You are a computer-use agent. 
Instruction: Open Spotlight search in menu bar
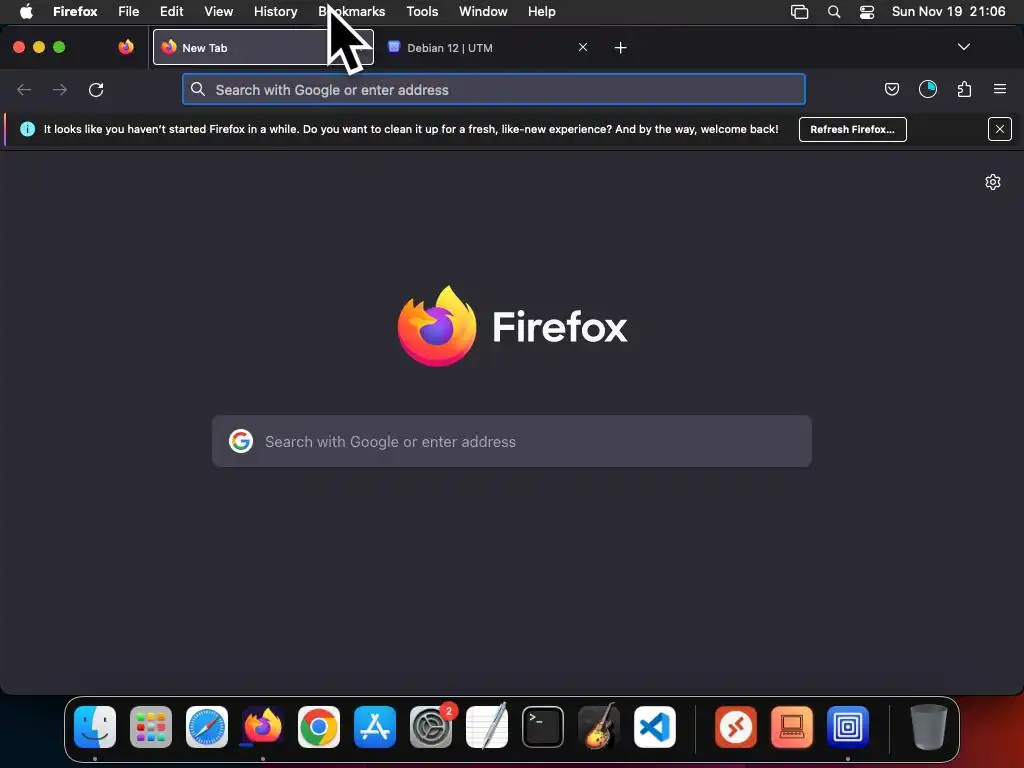pyautogui.click(x=834, y=12)
